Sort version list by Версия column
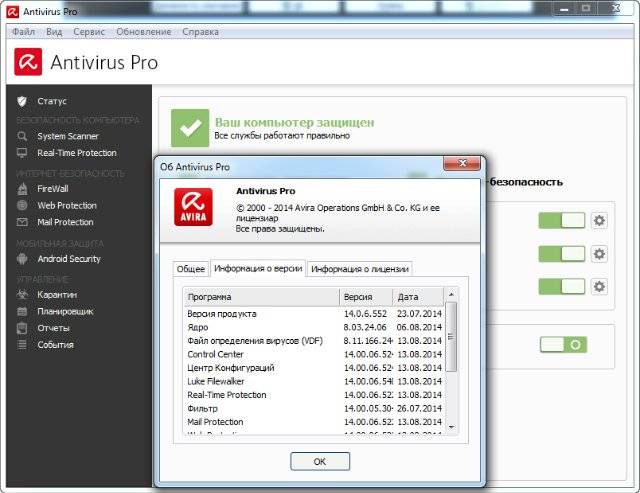The width and height of the screenshot is (640, 493). (x=366, y=297)
